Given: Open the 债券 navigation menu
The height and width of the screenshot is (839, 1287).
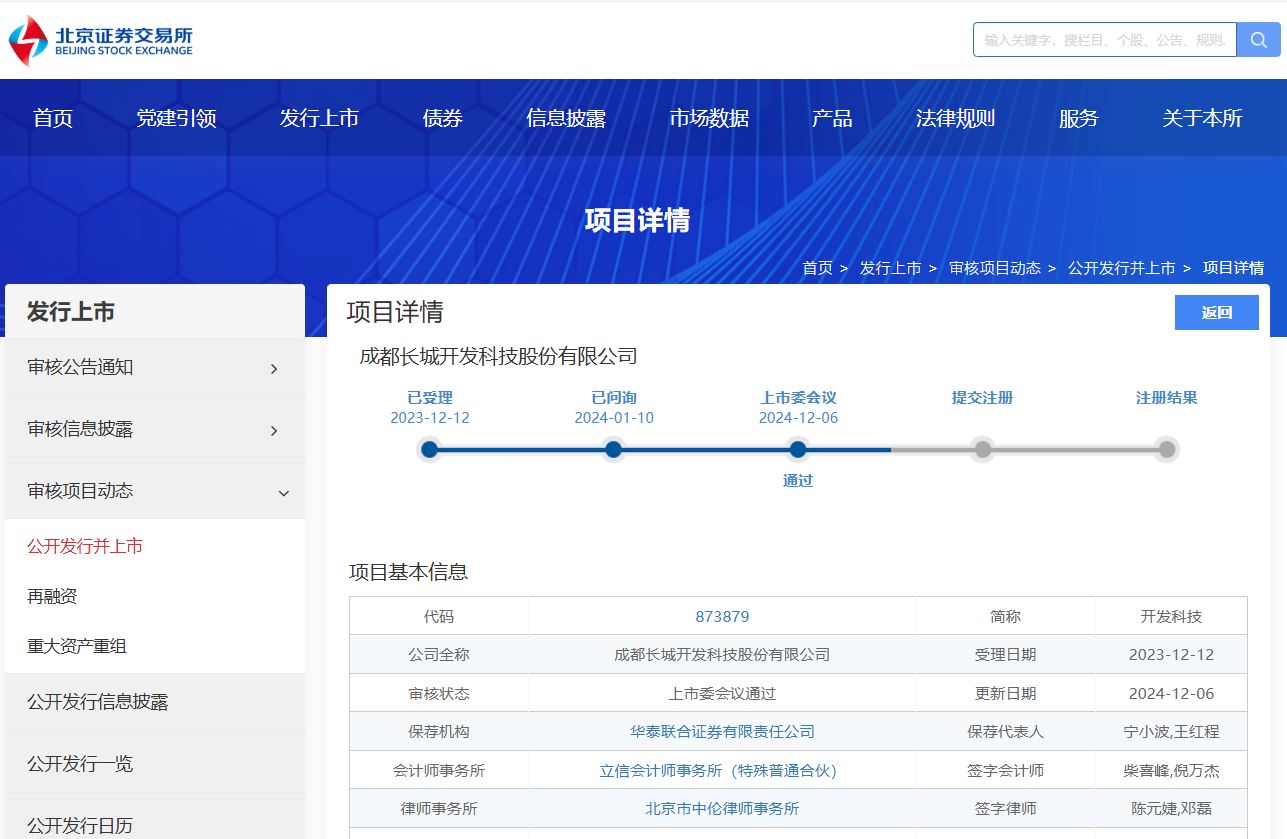Looking at the screenshot, I should (x=443, y=118).
